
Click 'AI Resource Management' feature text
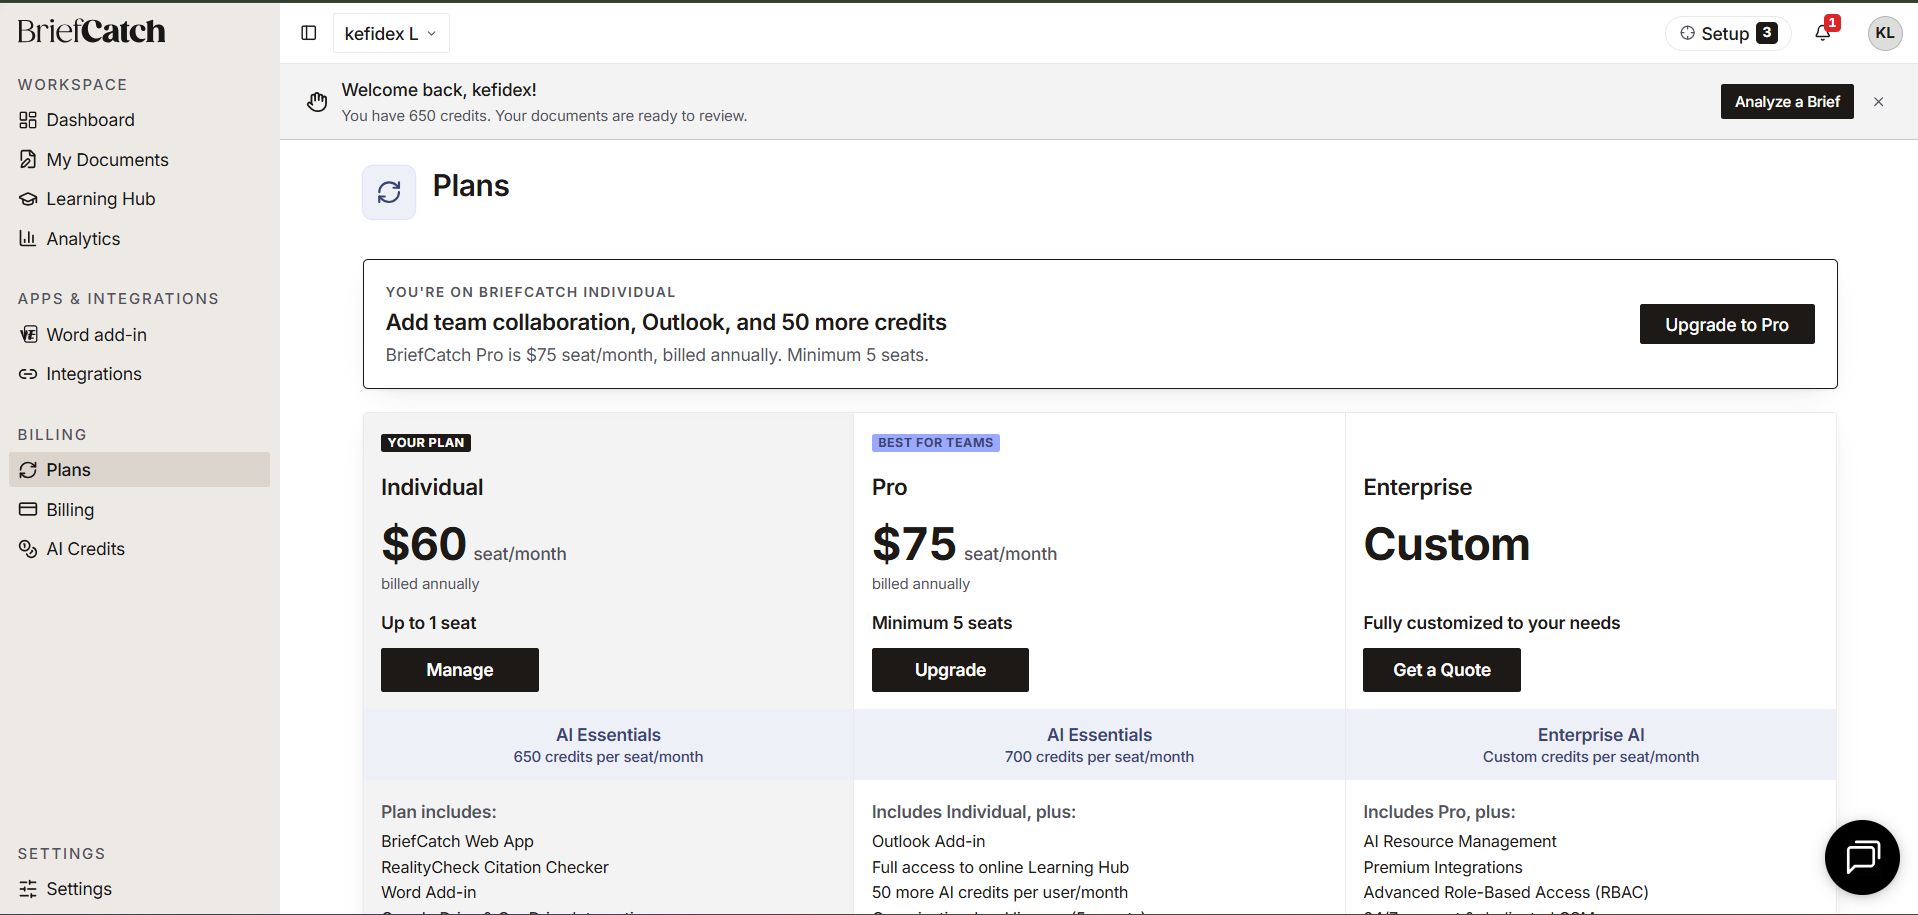click(x=1460, y=842)
